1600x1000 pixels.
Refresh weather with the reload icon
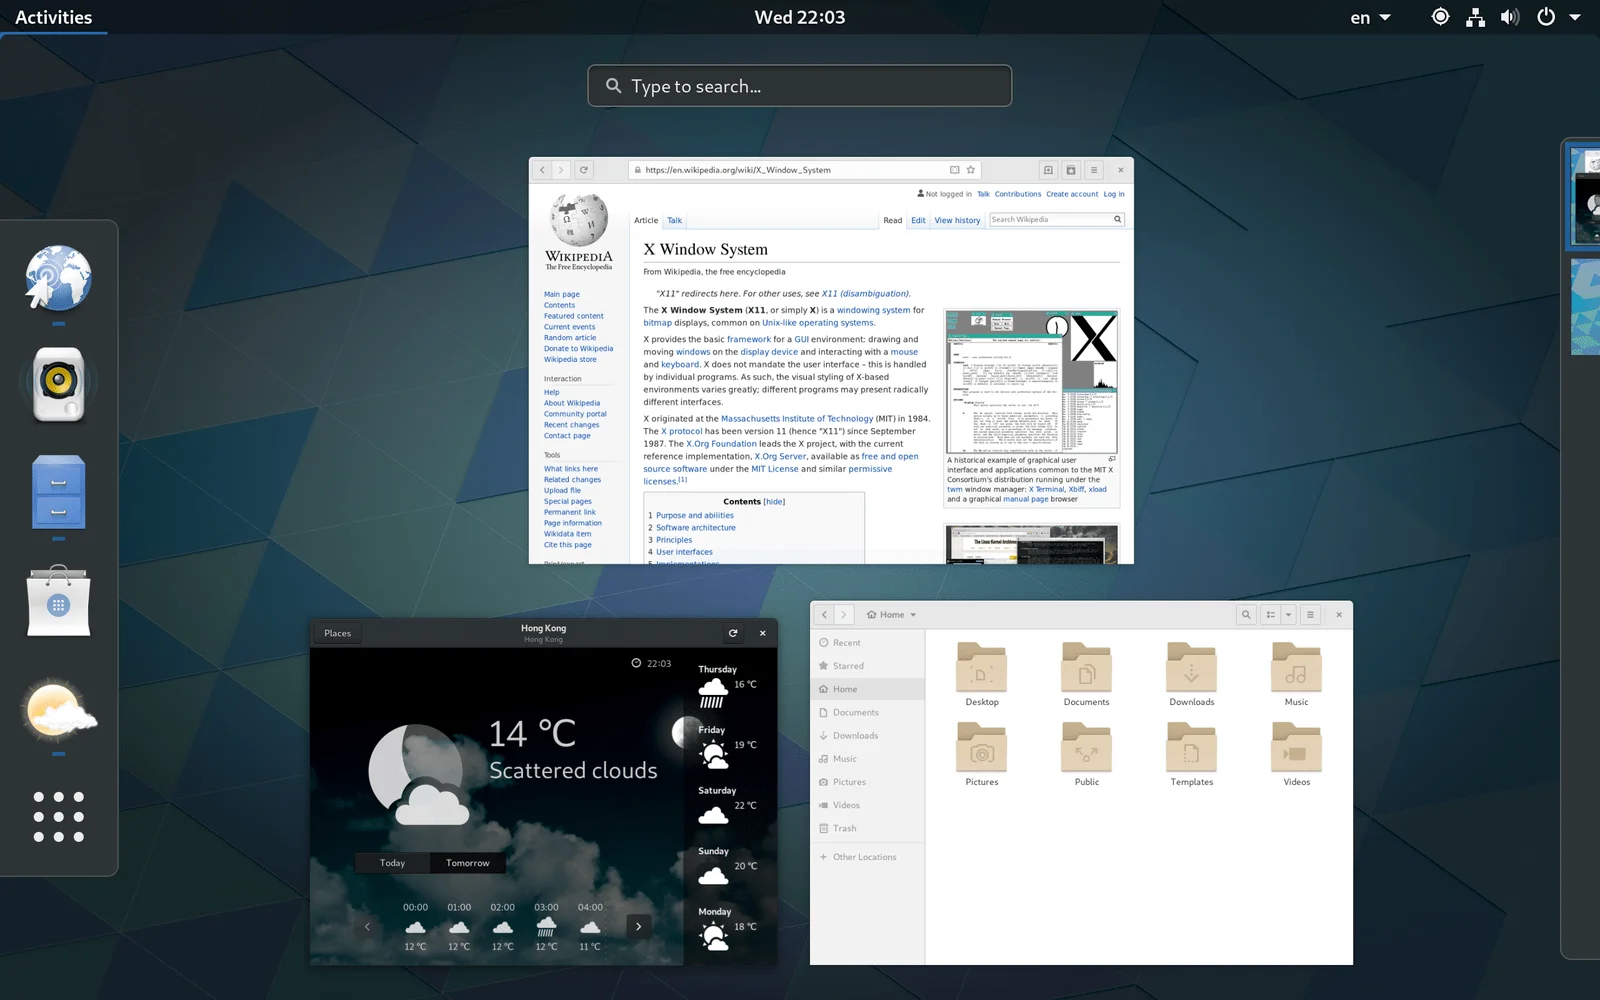(x=733, y=633)
